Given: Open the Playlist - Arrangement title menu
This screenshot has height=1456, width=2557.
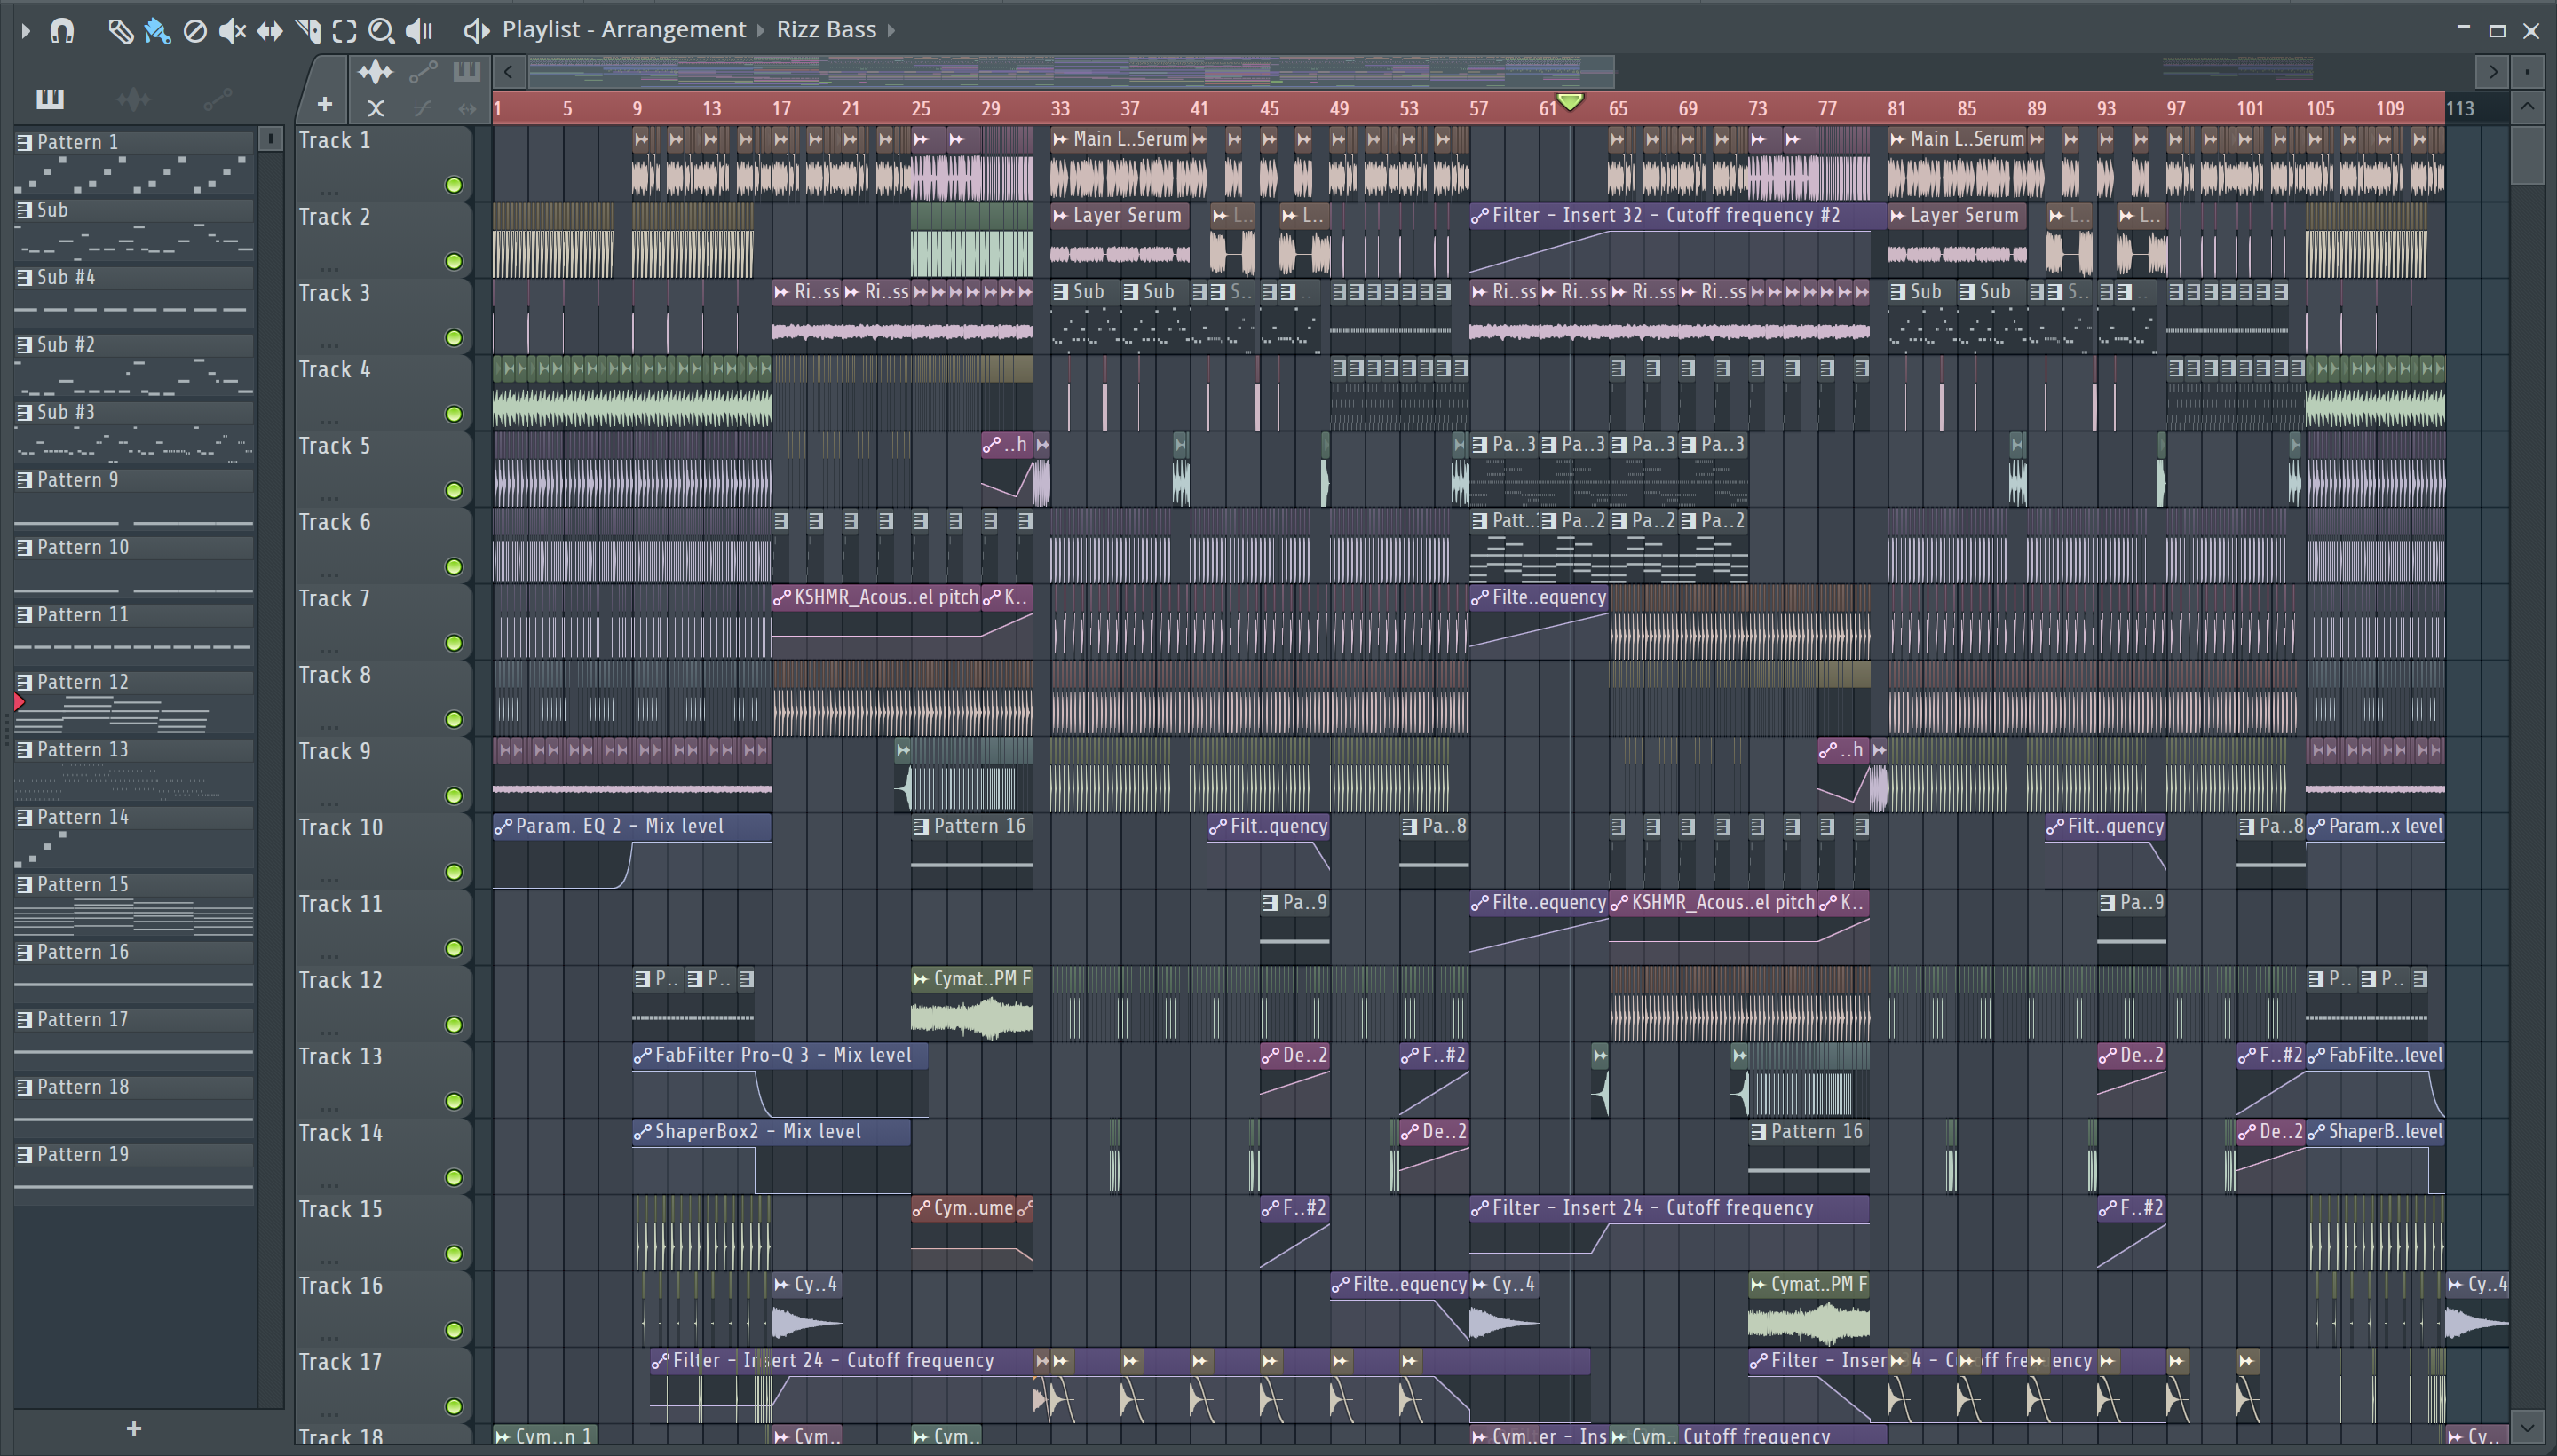Looking at the screenshot, I should pos(623,29).
